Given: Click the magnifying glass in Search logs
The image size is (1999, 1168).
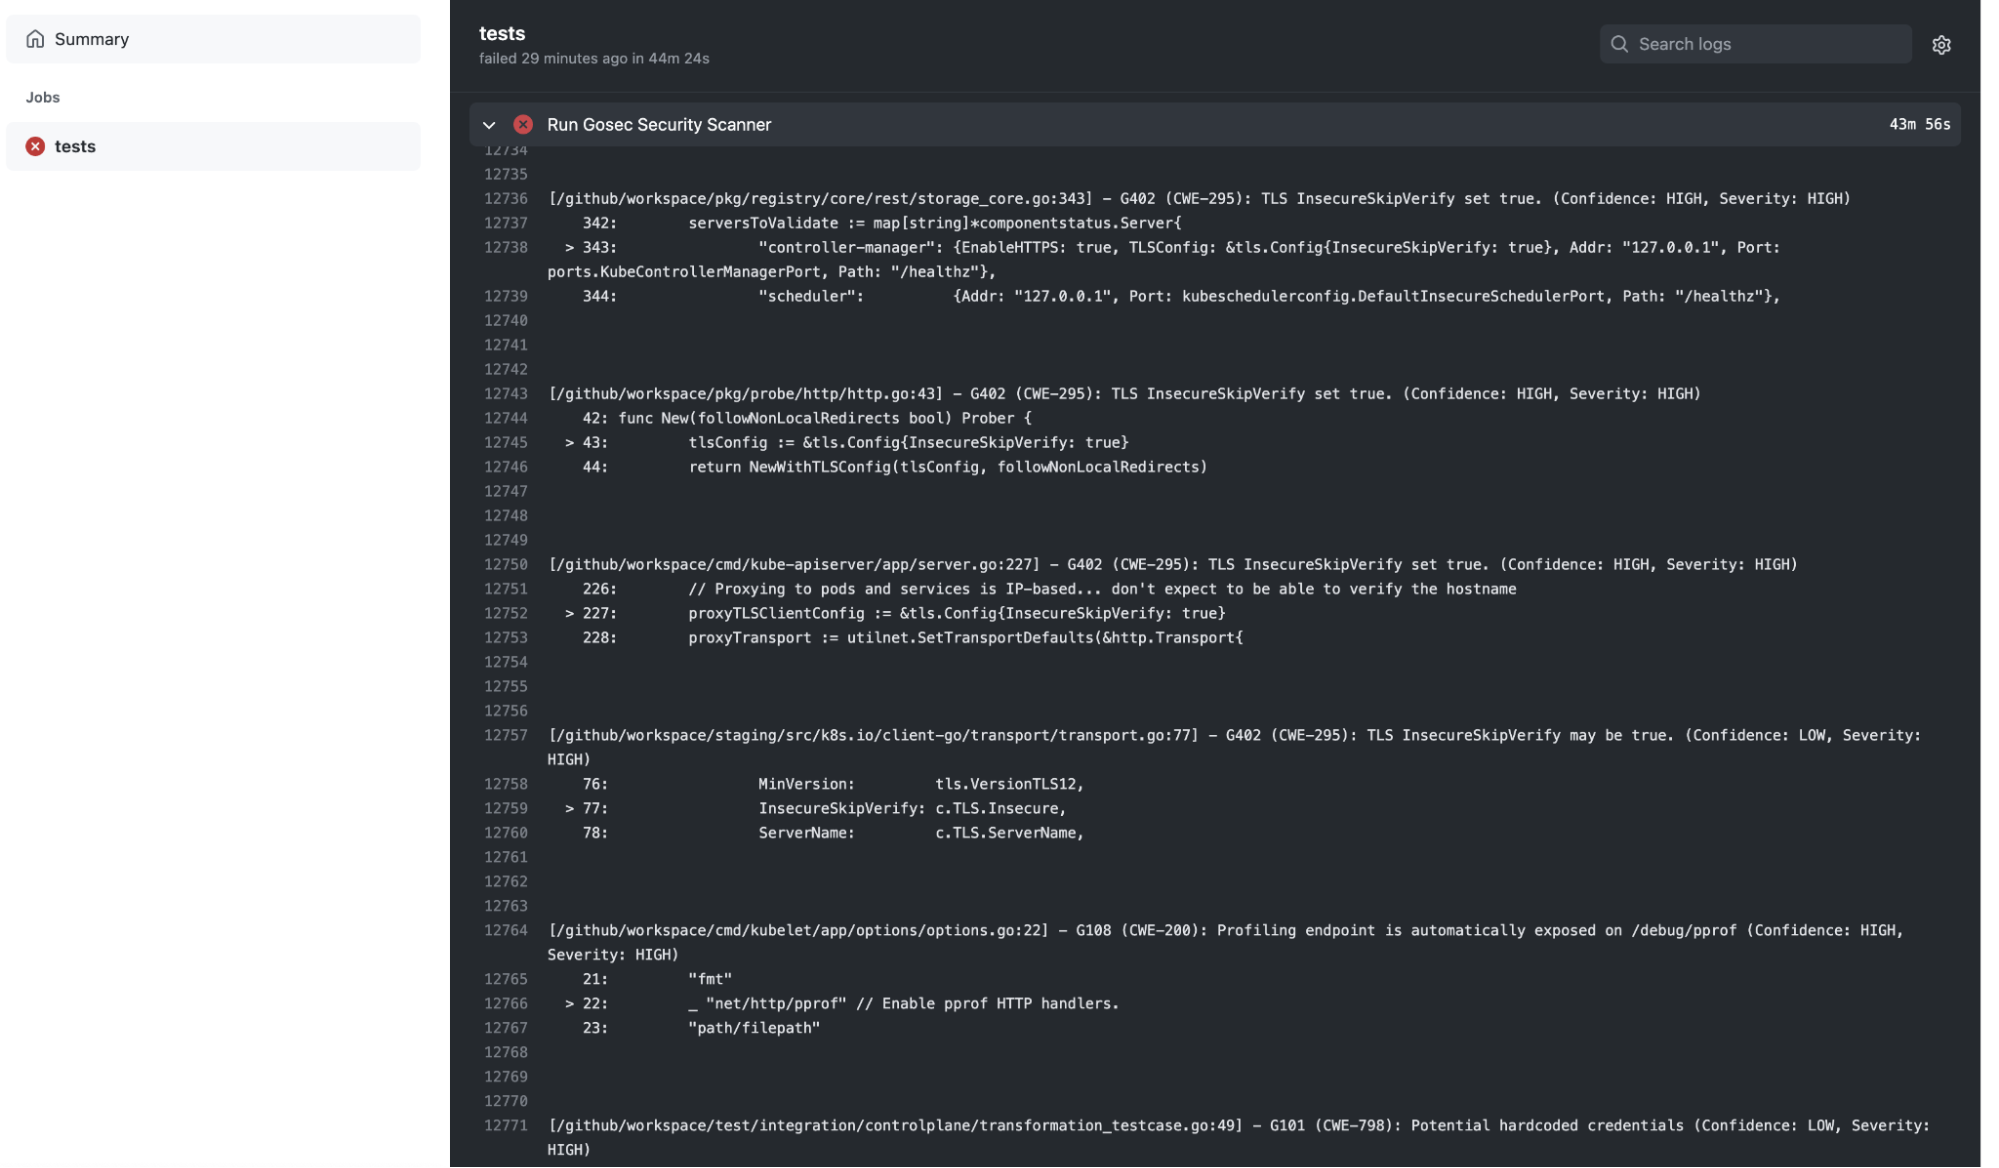Looking at the screenshot, I should [x=1620, y=44].
